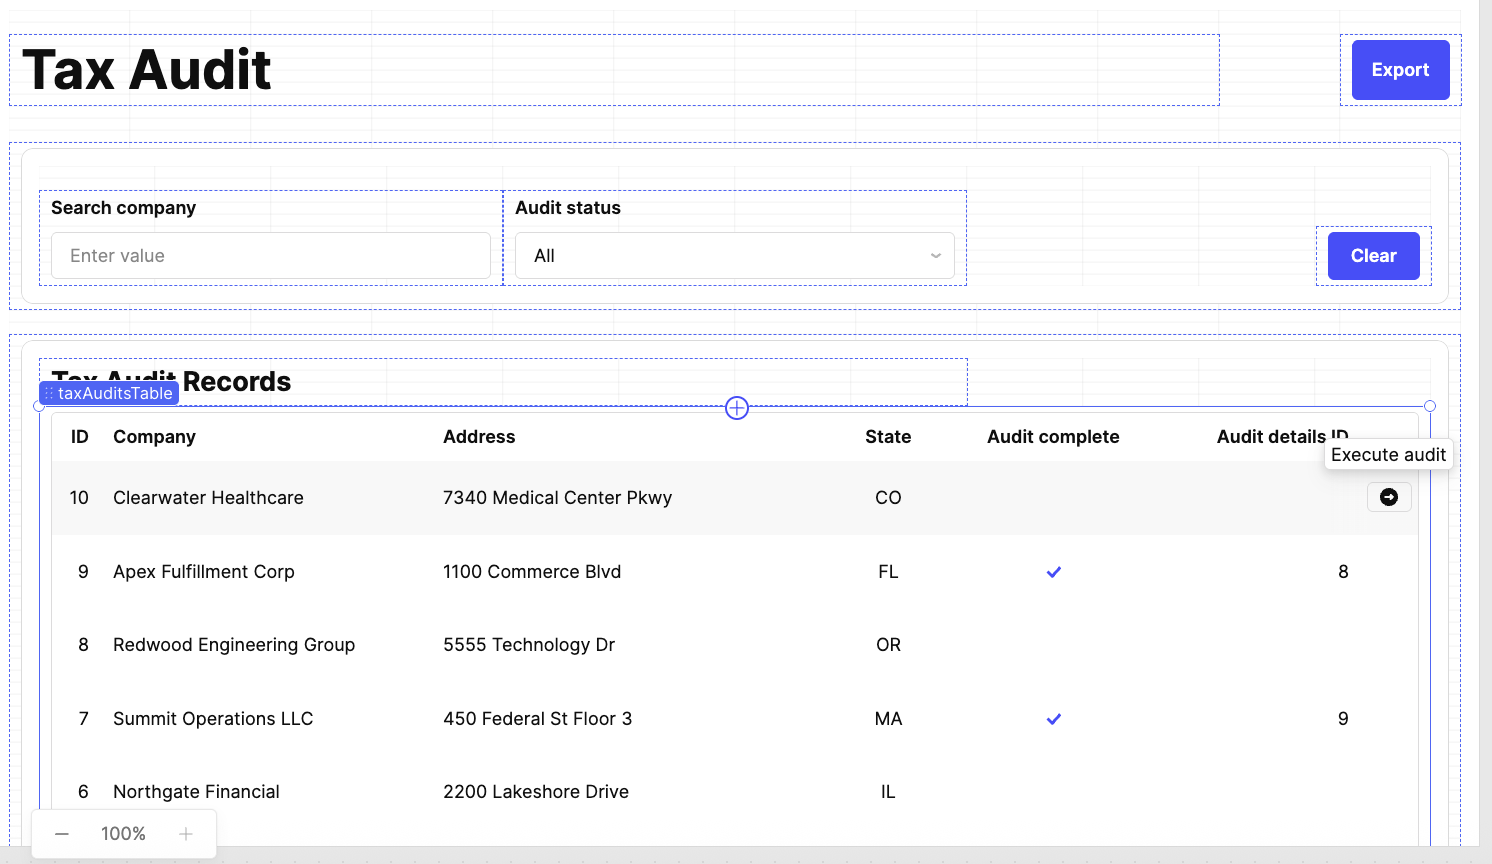
Task: Click the Execute audit arrow icon
Action: 1389,497
